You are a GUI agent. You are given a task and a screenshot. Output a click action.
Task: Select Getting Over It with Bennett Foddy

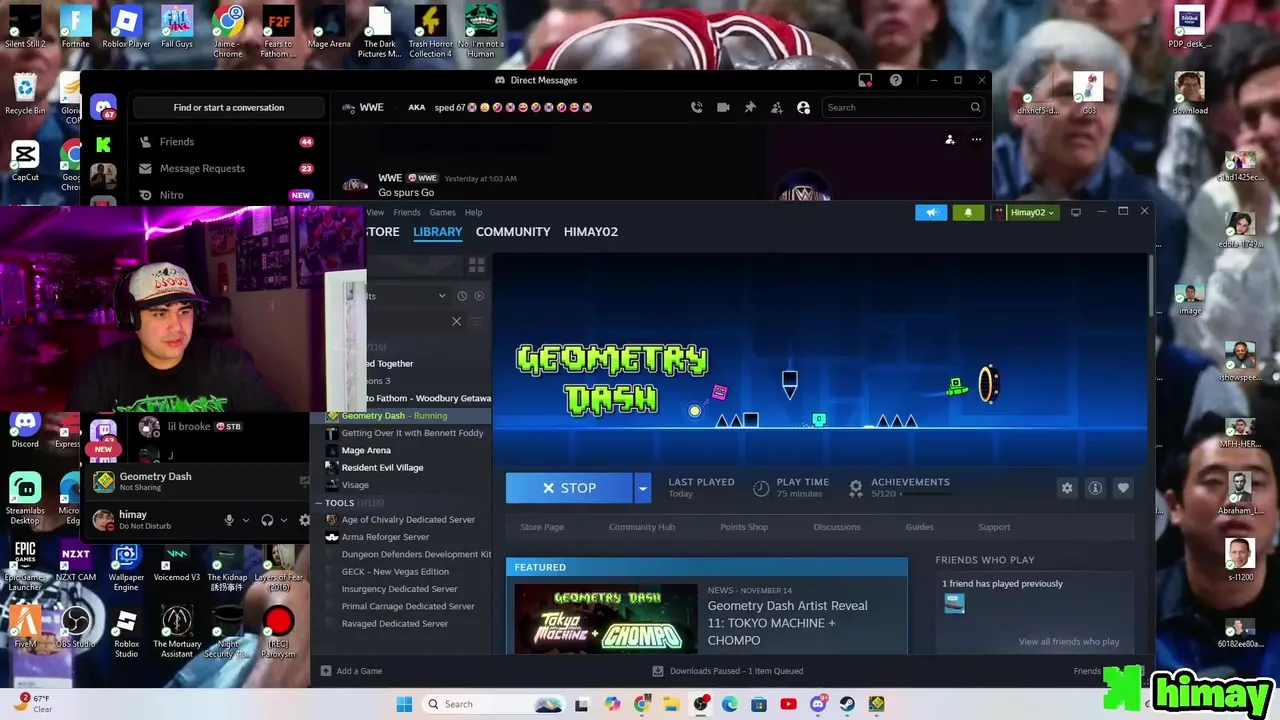click(x=412, y=433)
